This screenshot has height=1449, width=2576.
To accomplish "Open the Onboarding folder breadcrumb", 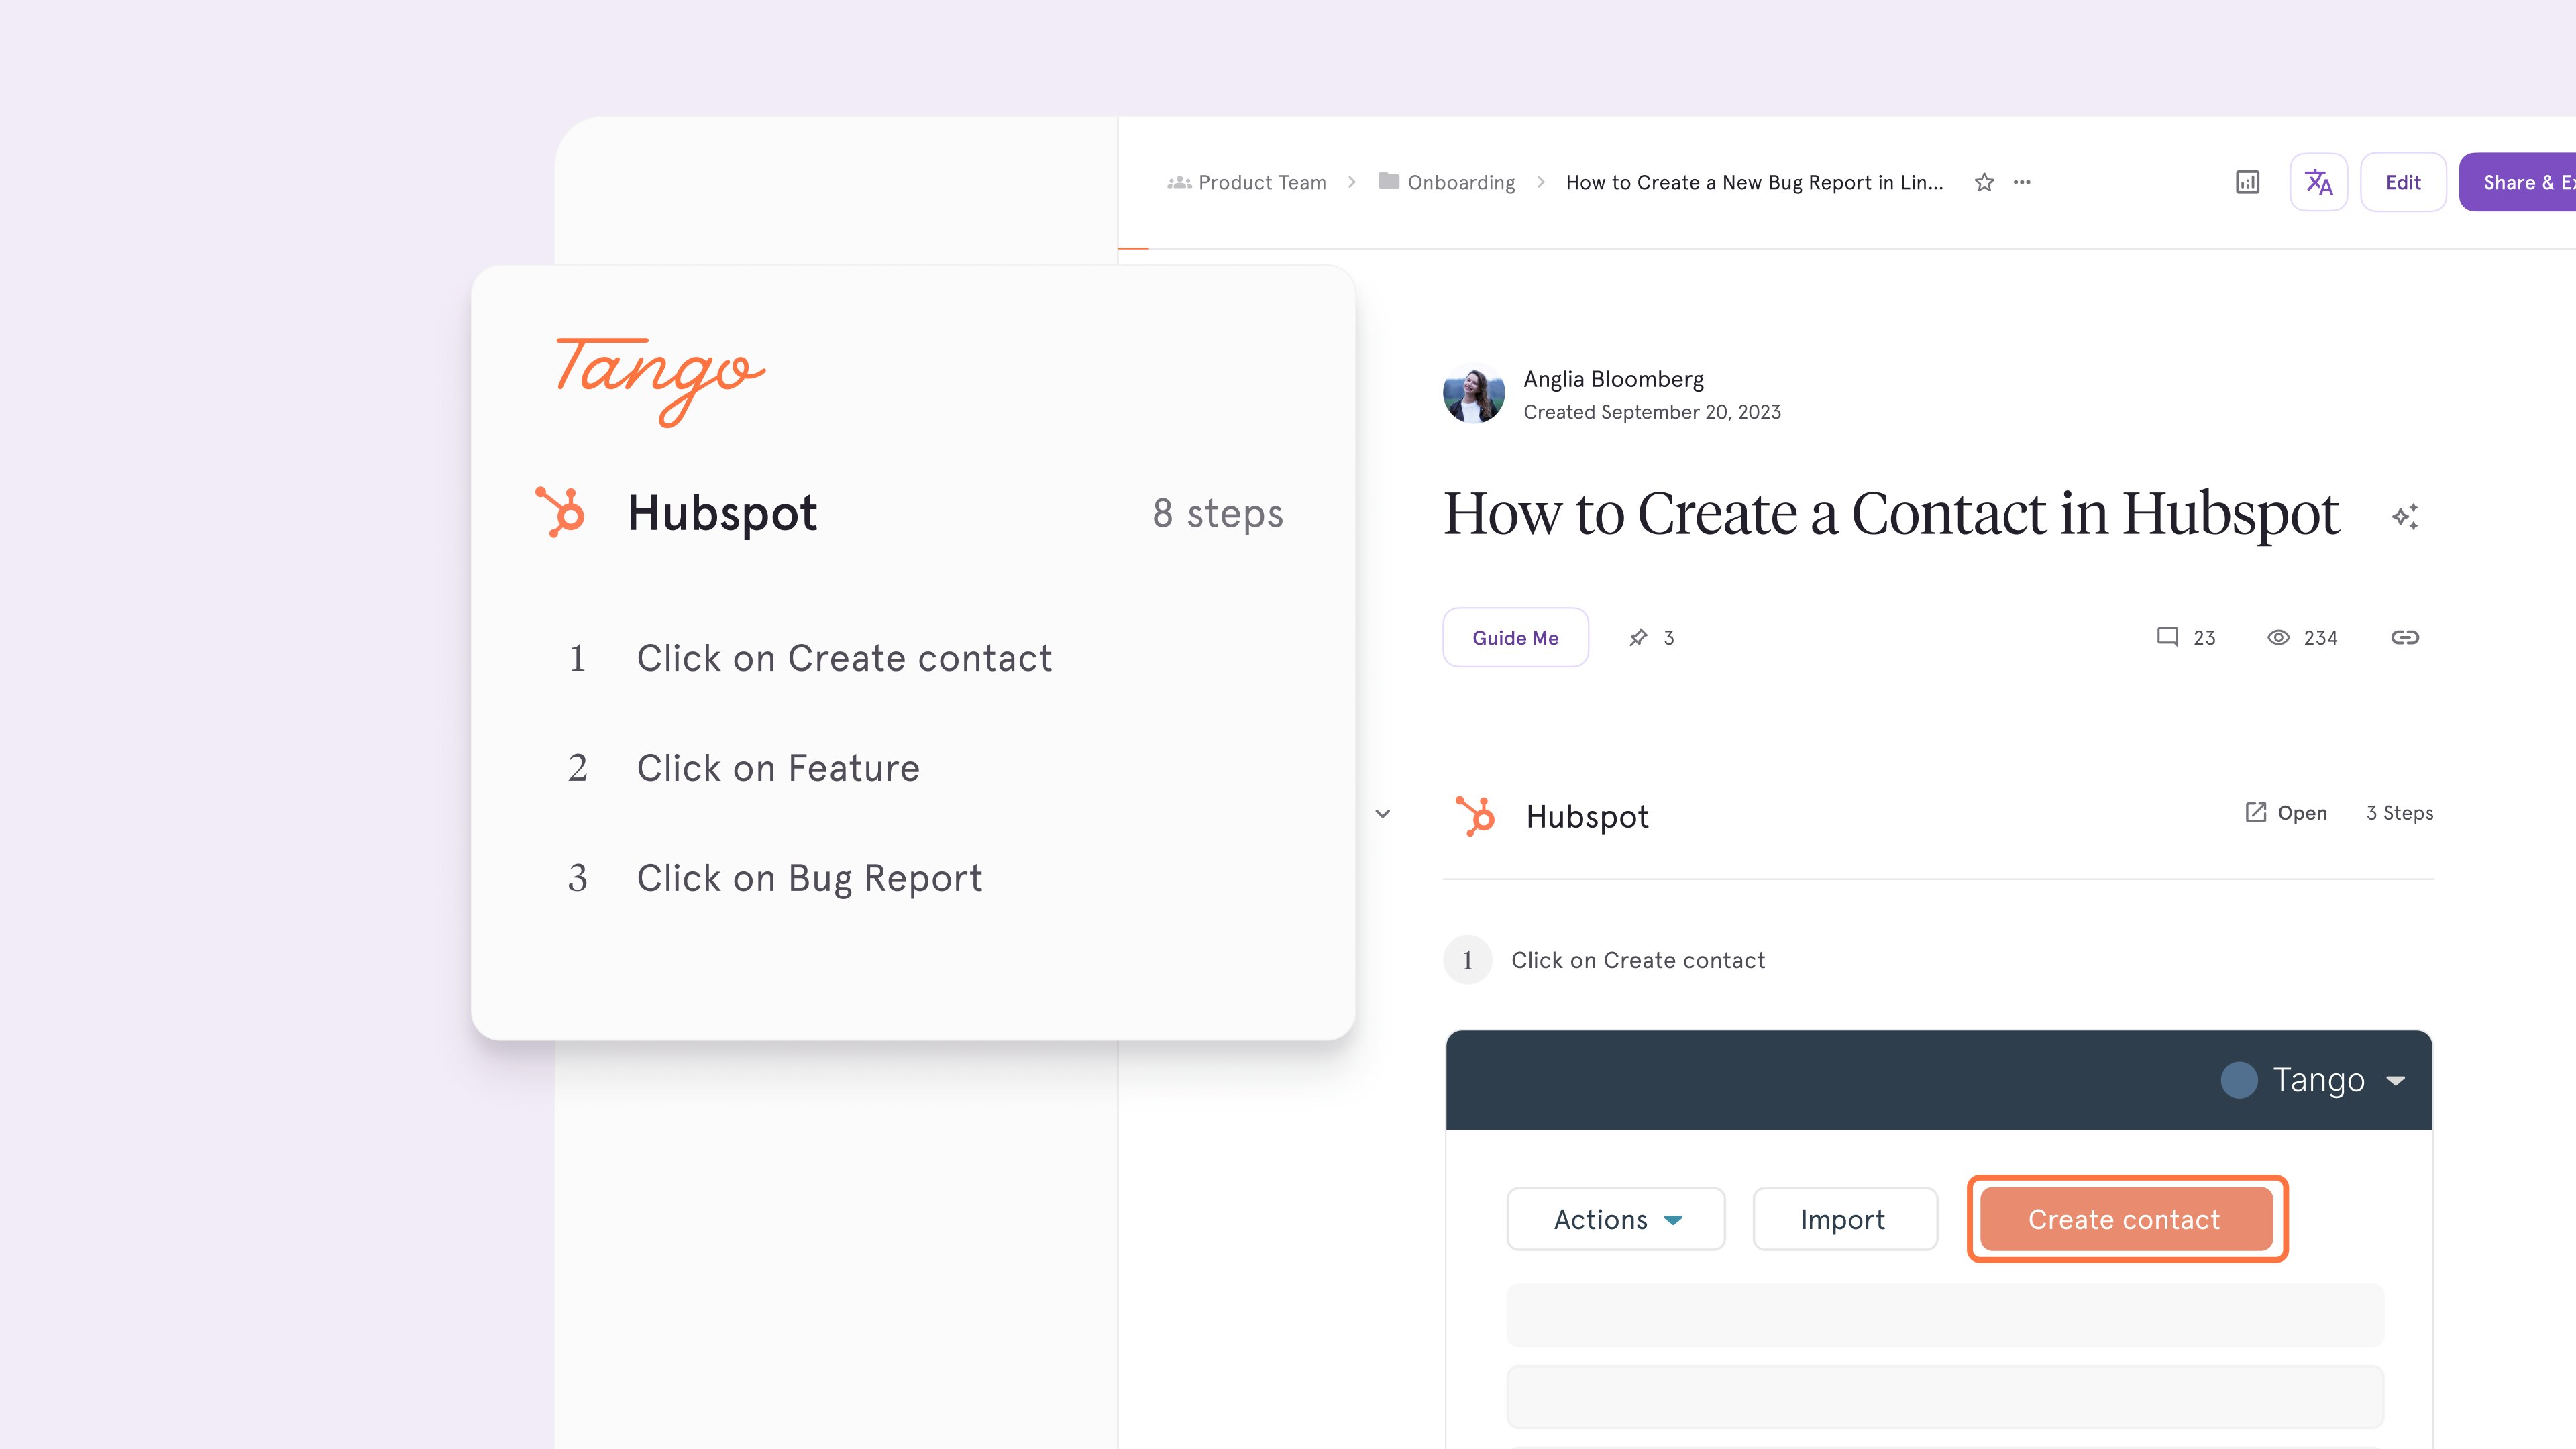I will click(x=1447, y=182).
